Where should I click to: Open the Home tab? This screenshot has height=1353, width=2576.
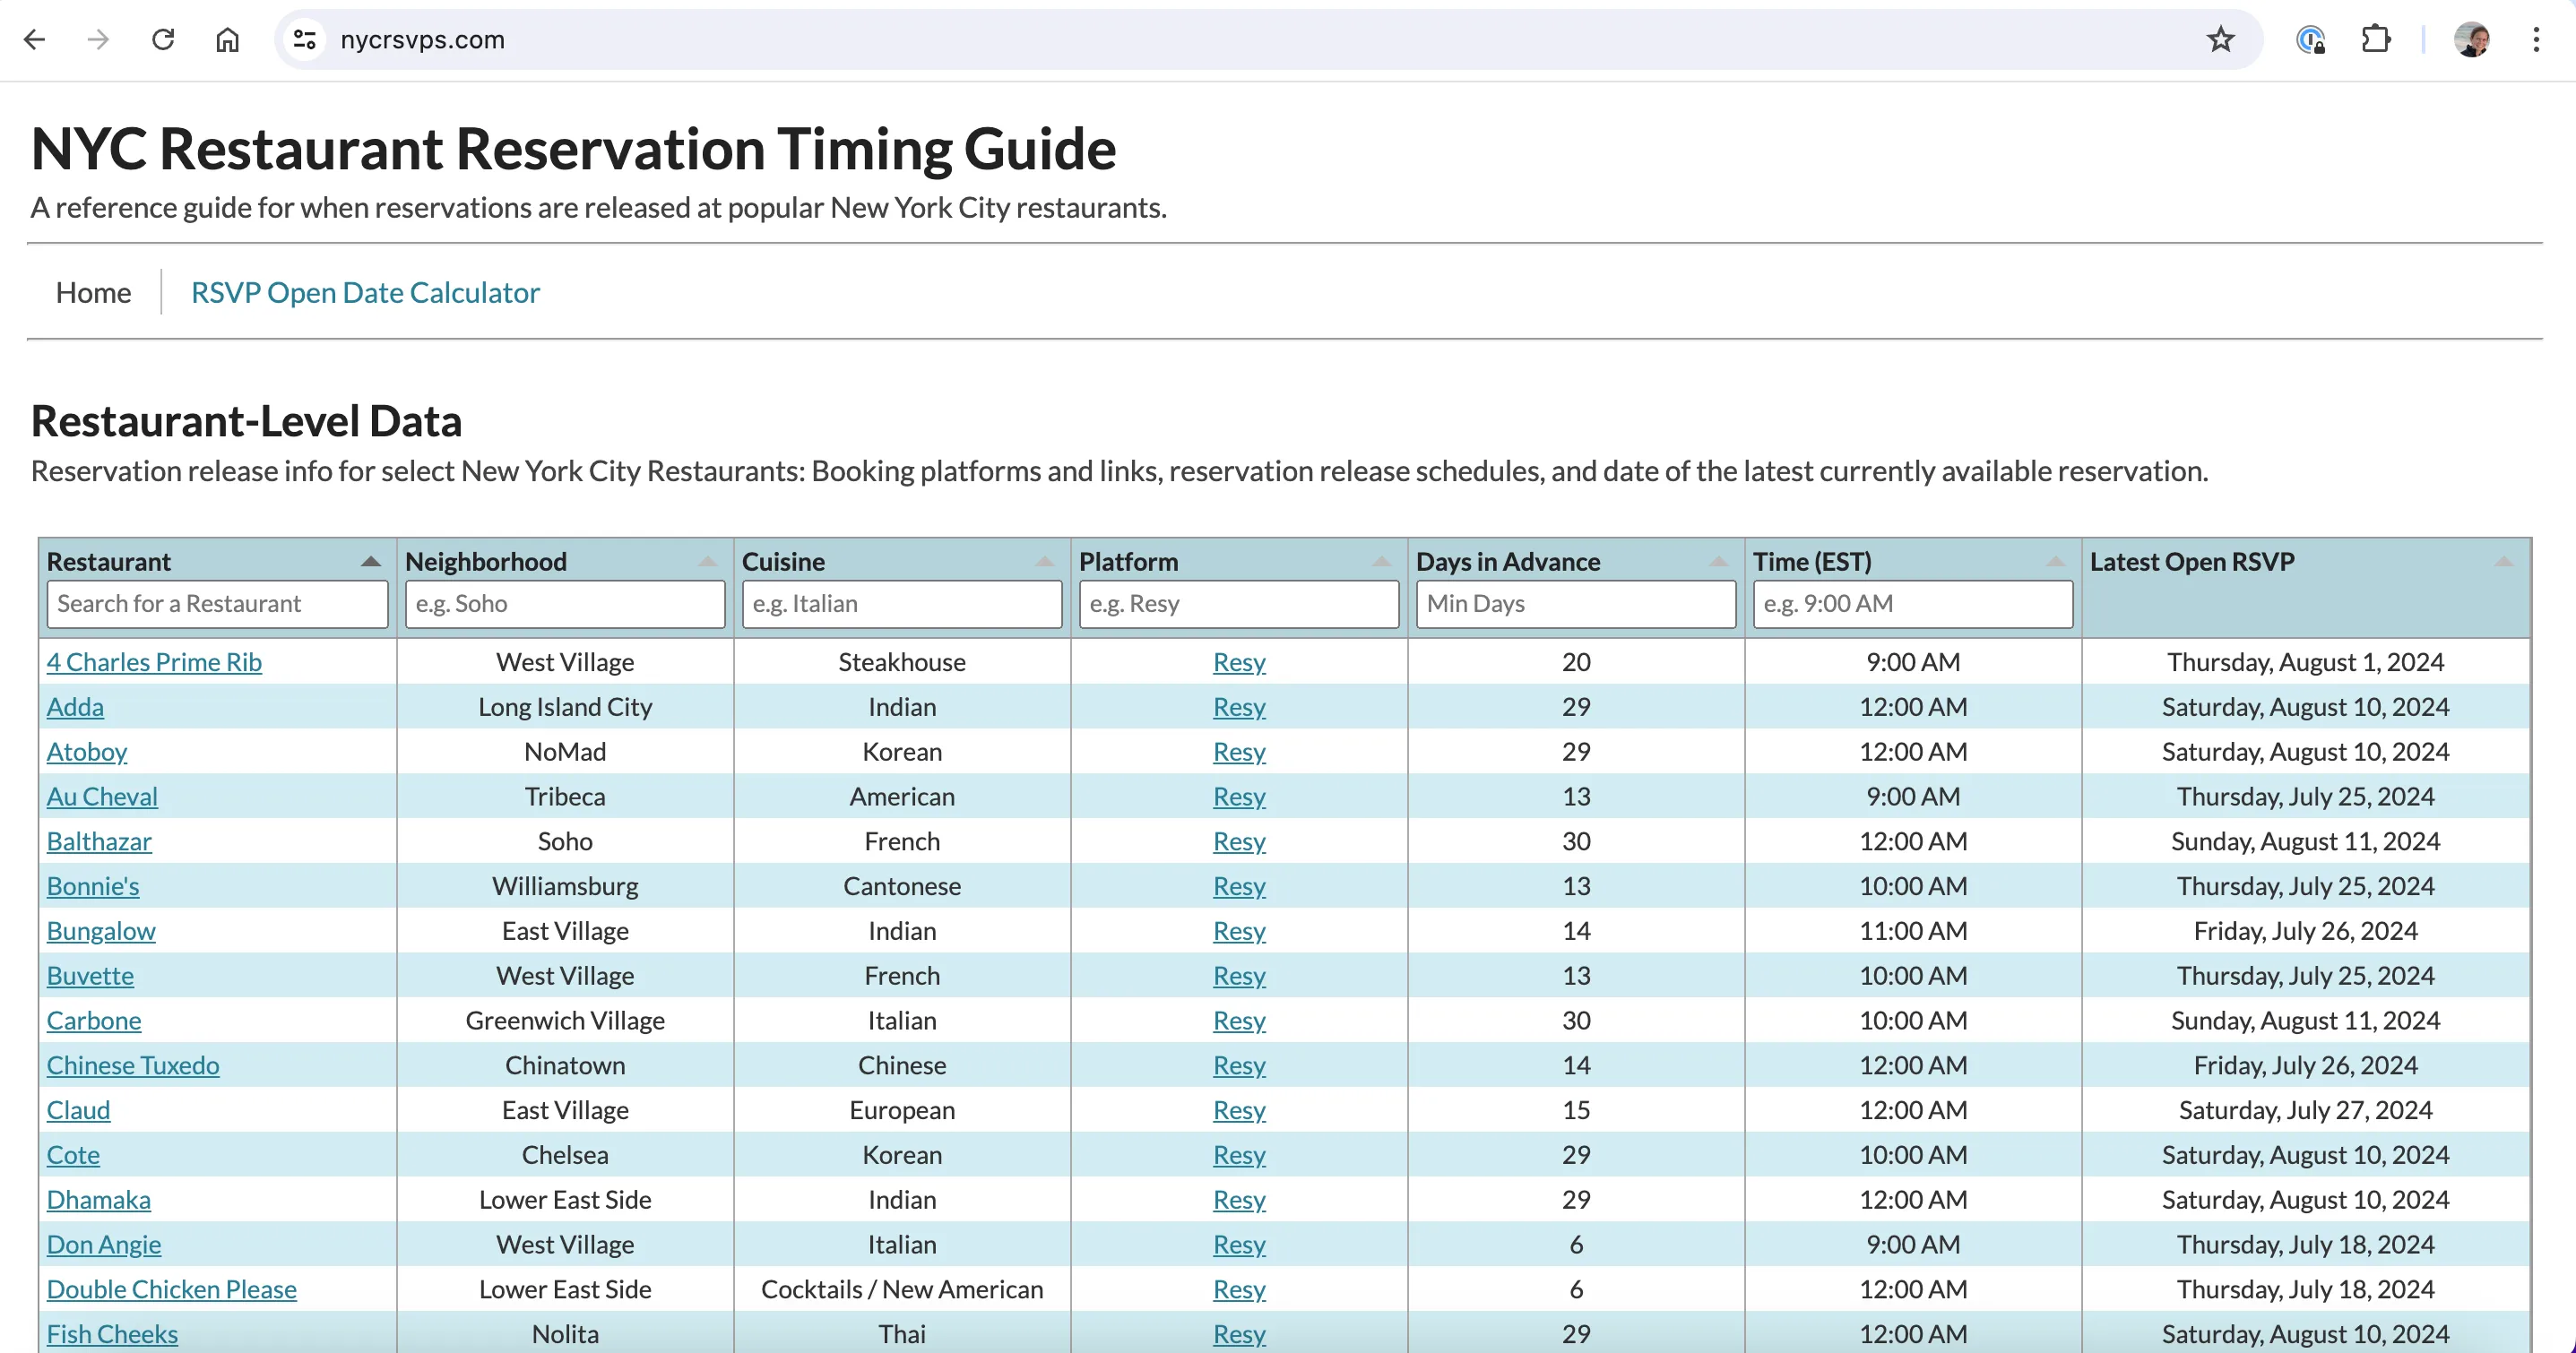pyautogui.click(x=94, y=291)
